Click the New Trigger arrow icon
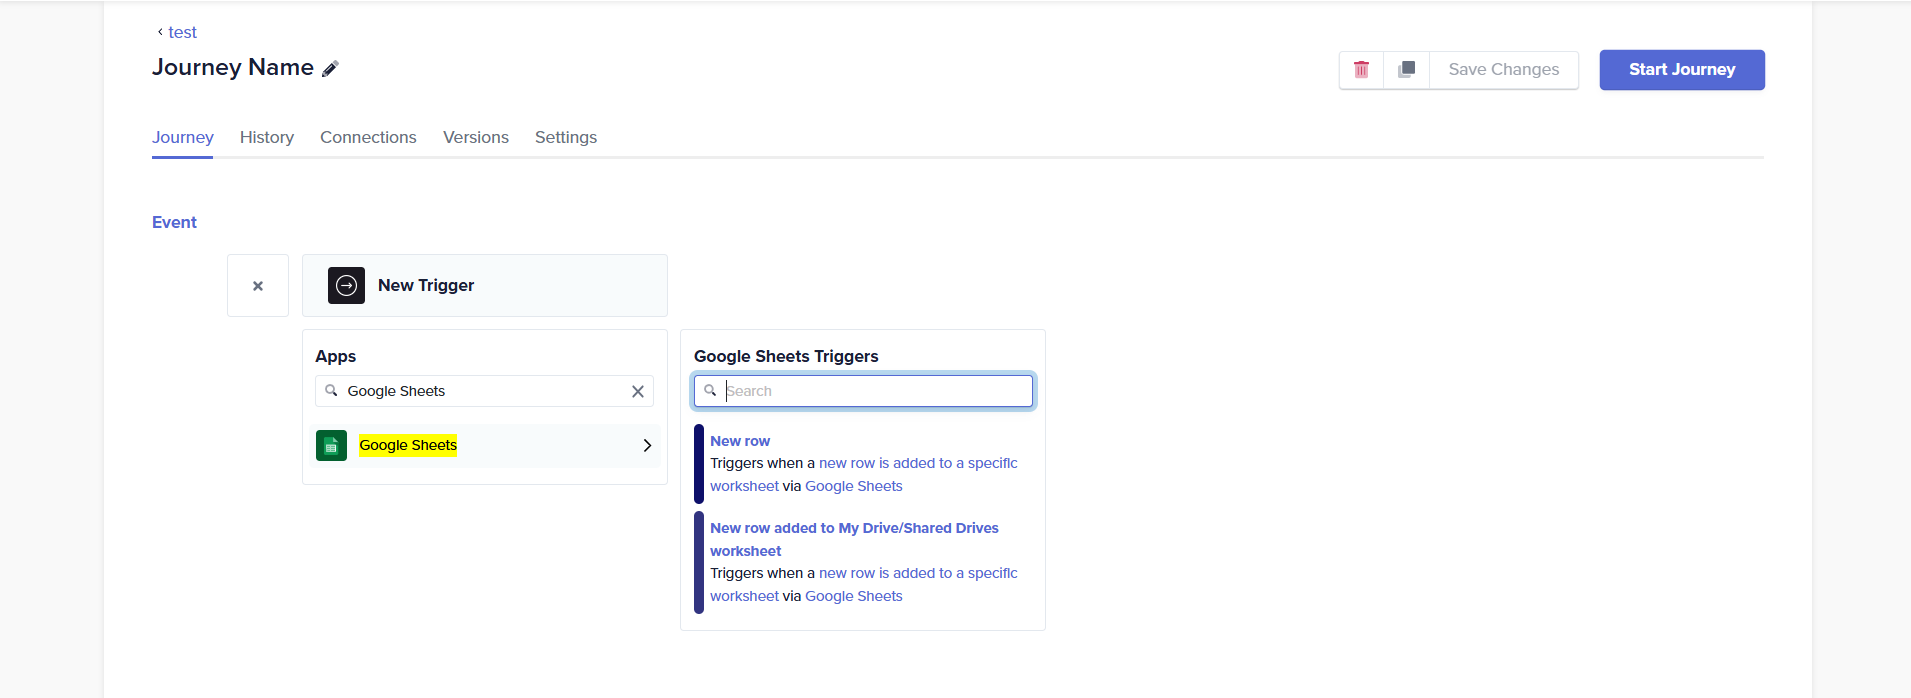This screenshot has height=698, width=1911. (346, 286)
